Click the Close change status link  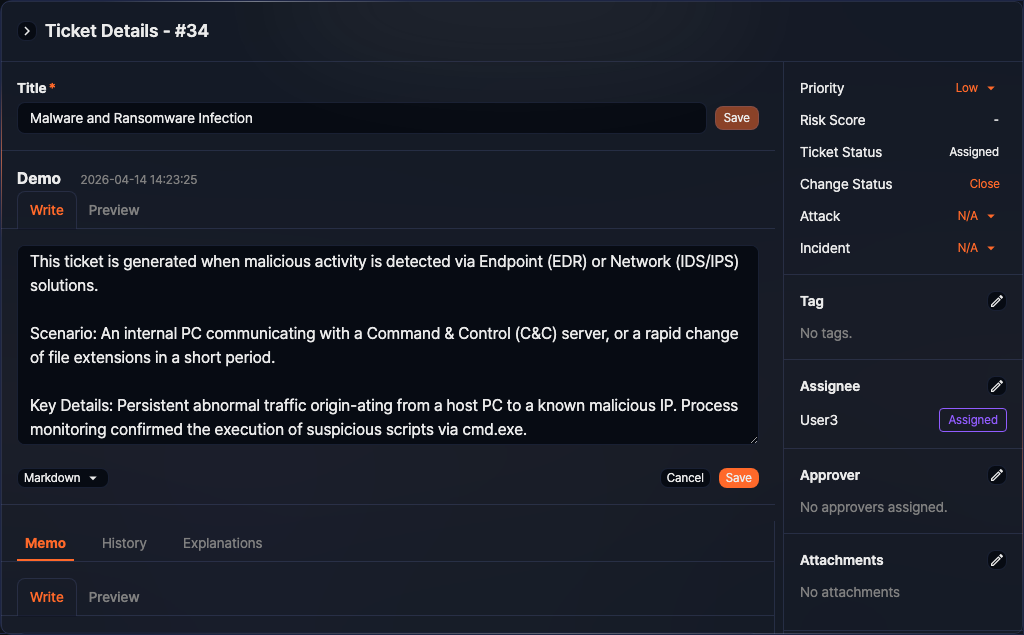tap(984, 184)
